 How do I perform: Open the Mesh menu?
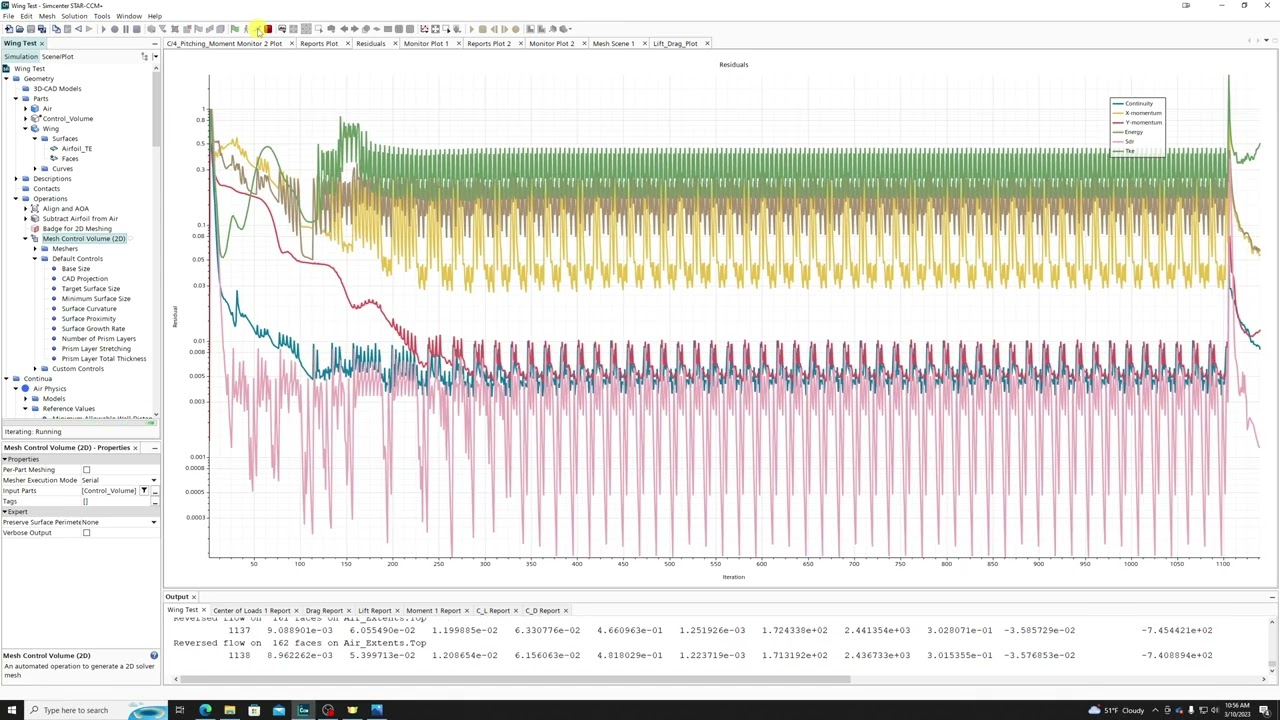(x=47, y=16)
